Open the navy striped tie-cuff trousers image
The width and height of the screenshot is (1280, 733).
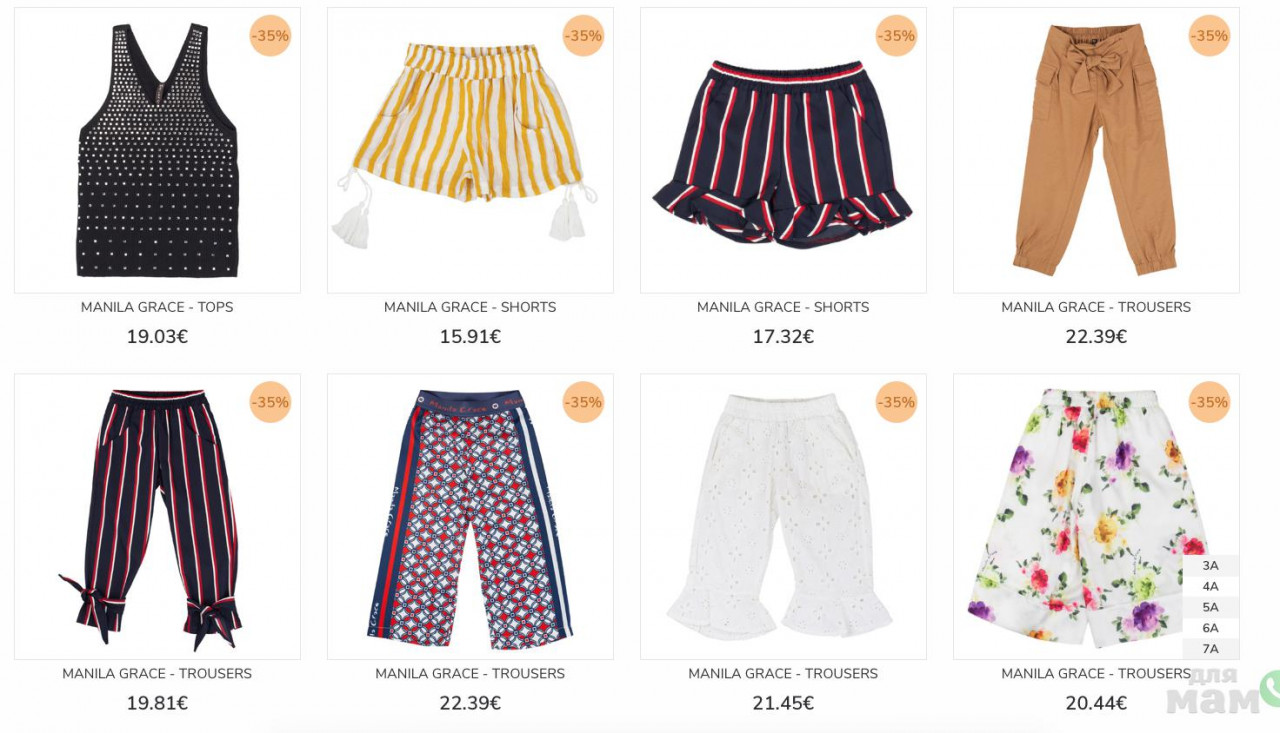pyautogui.click(x=157, y=517)
